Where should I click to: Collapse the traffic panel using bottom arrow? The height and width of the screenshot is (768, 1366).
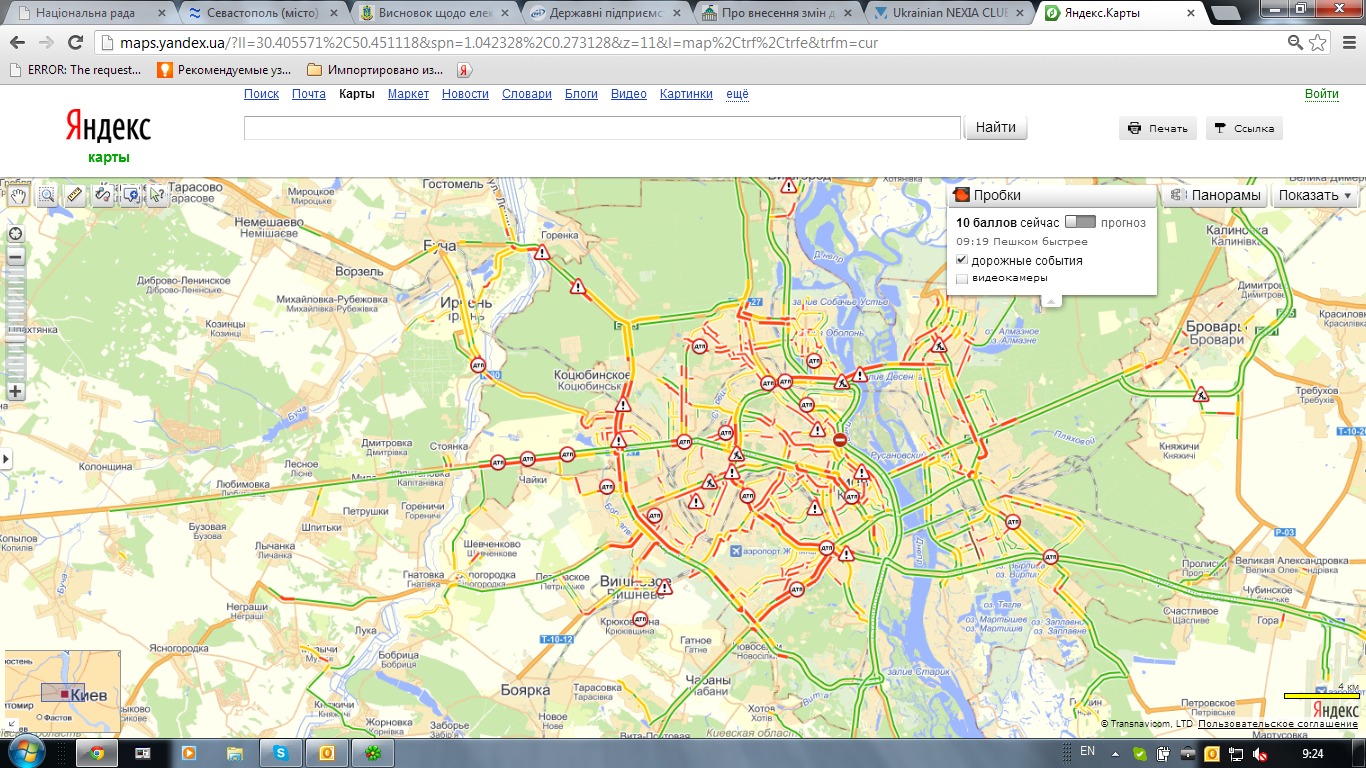[1051, 300]
